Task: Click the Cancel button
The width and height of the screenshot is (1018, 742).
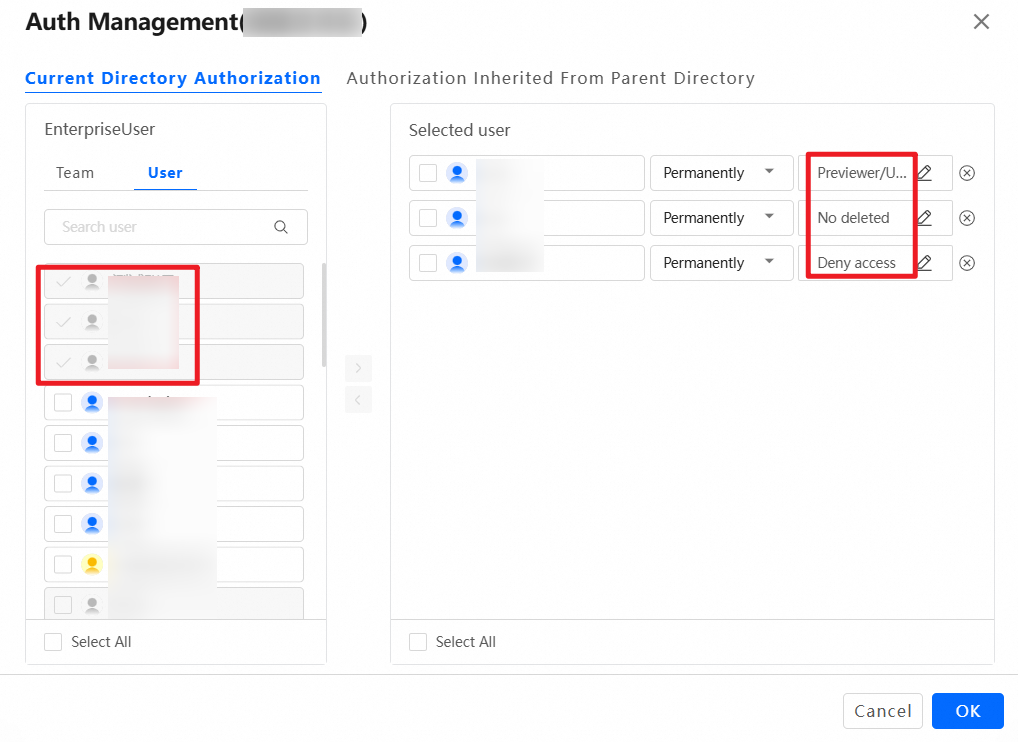Action: (x=882, y=711)
